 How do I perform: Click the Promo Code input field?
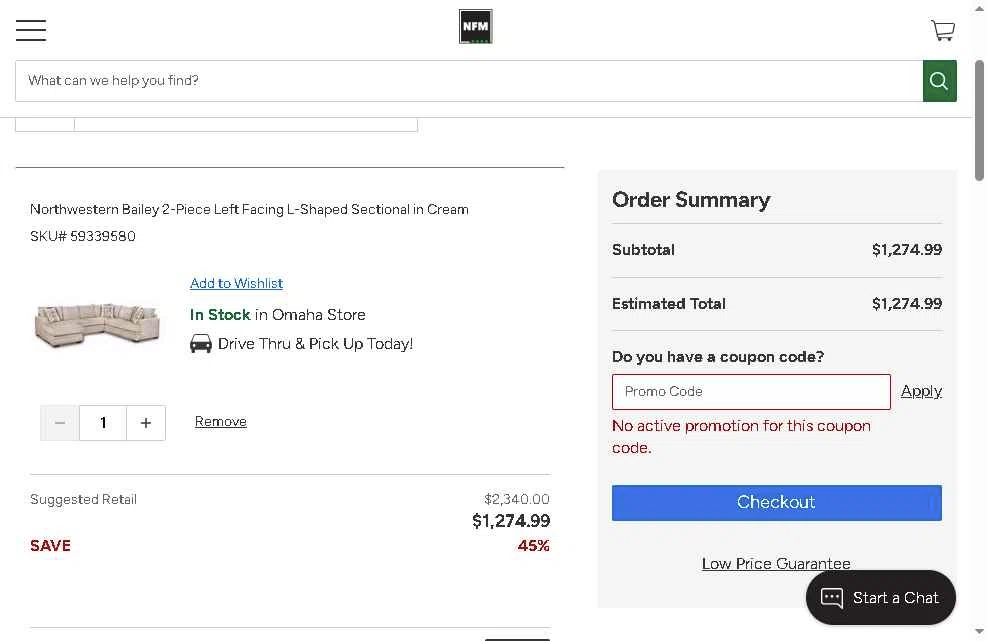tap(751, 392)
